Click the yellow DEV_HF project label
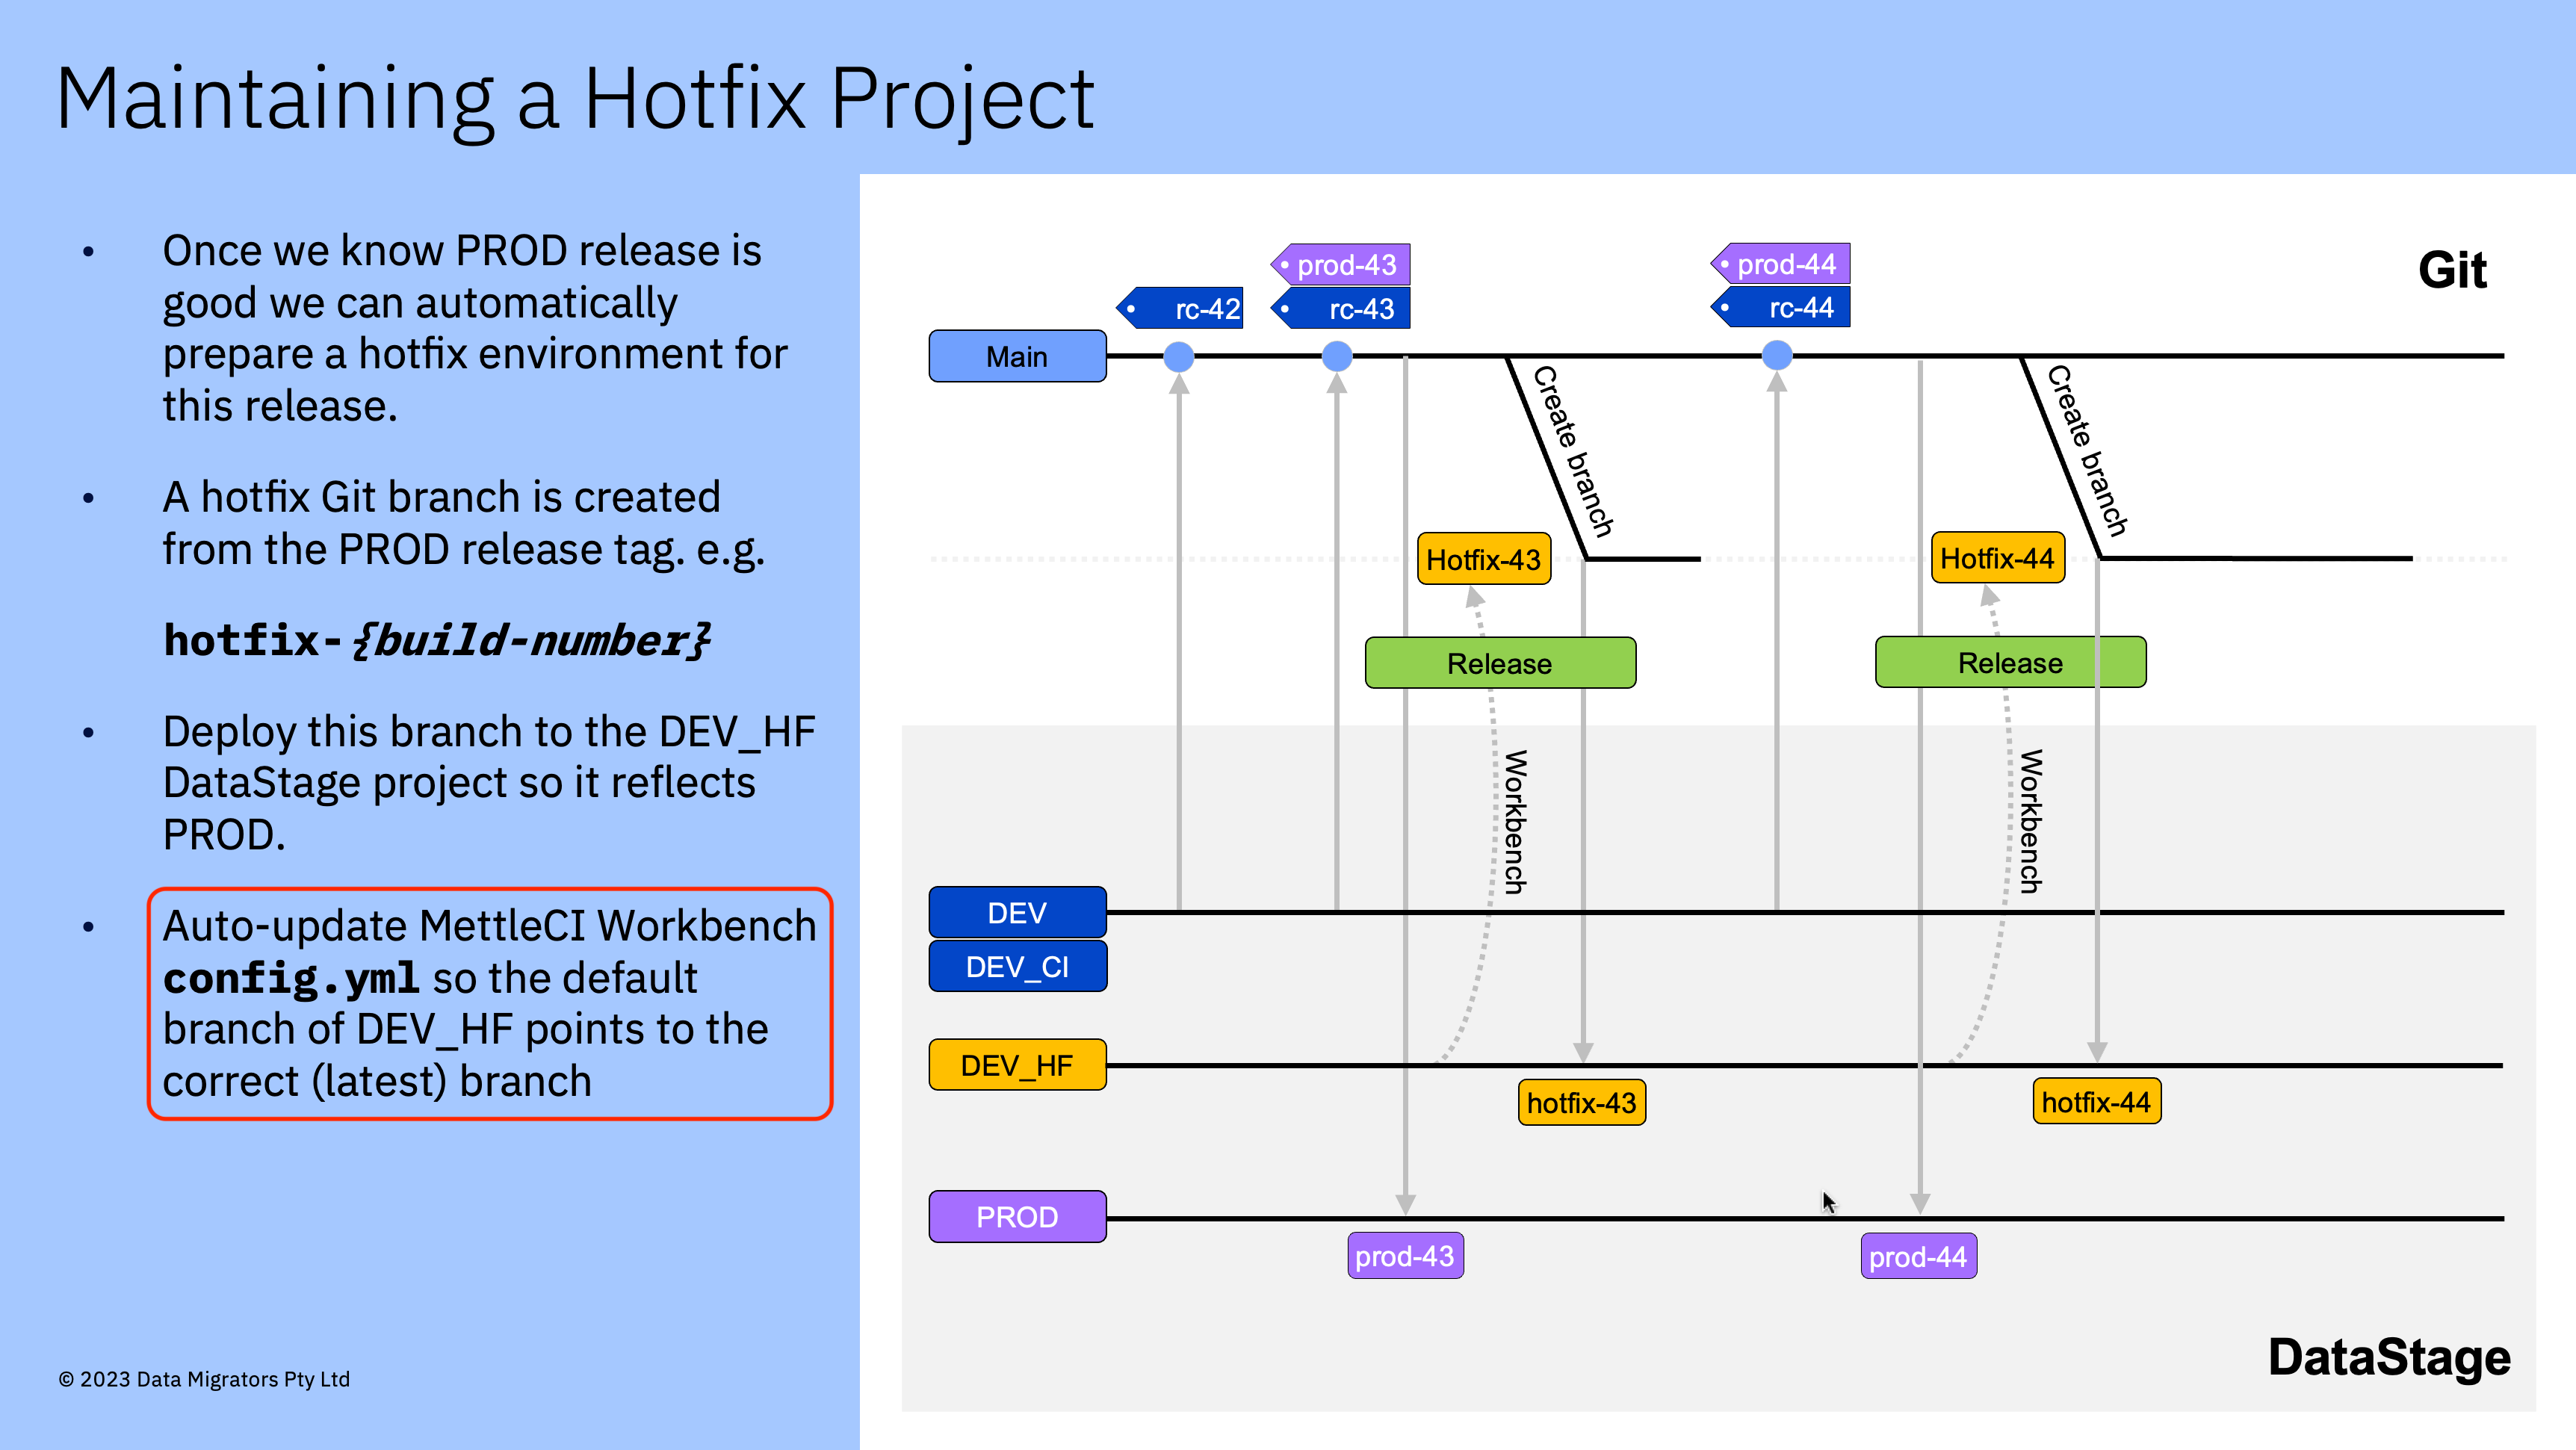The width and height of the screenshot is (2576, 1450). (1017, 1065)
